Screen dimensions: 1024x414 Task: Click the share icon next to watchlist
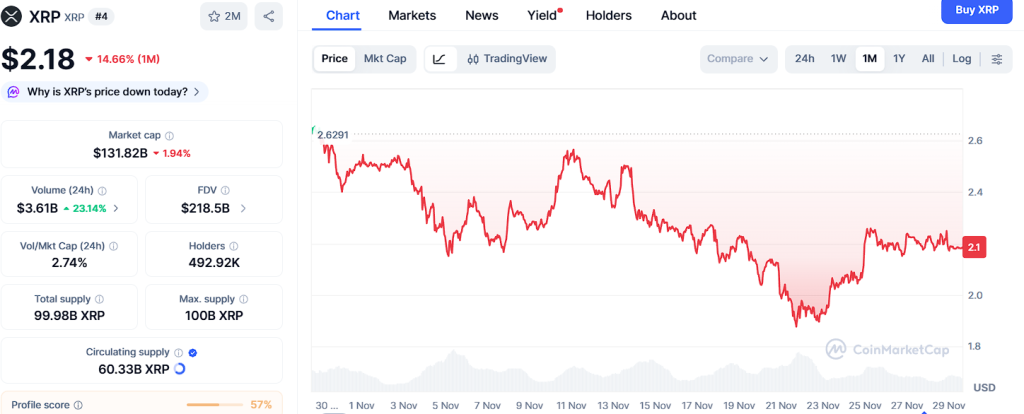click(268, 16)
